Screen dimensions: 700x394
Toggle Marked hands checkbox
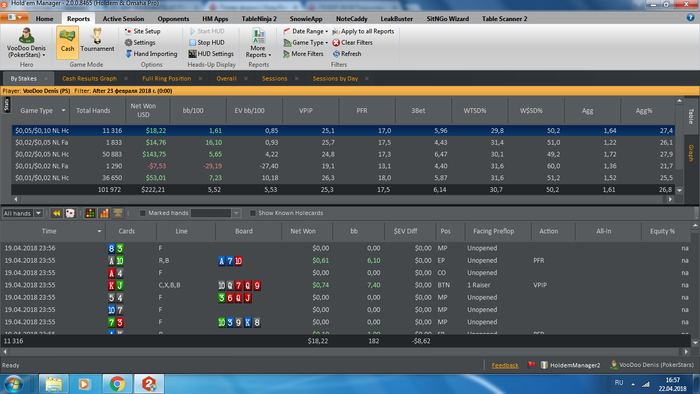pyautogui.click(x=143, y=213)
